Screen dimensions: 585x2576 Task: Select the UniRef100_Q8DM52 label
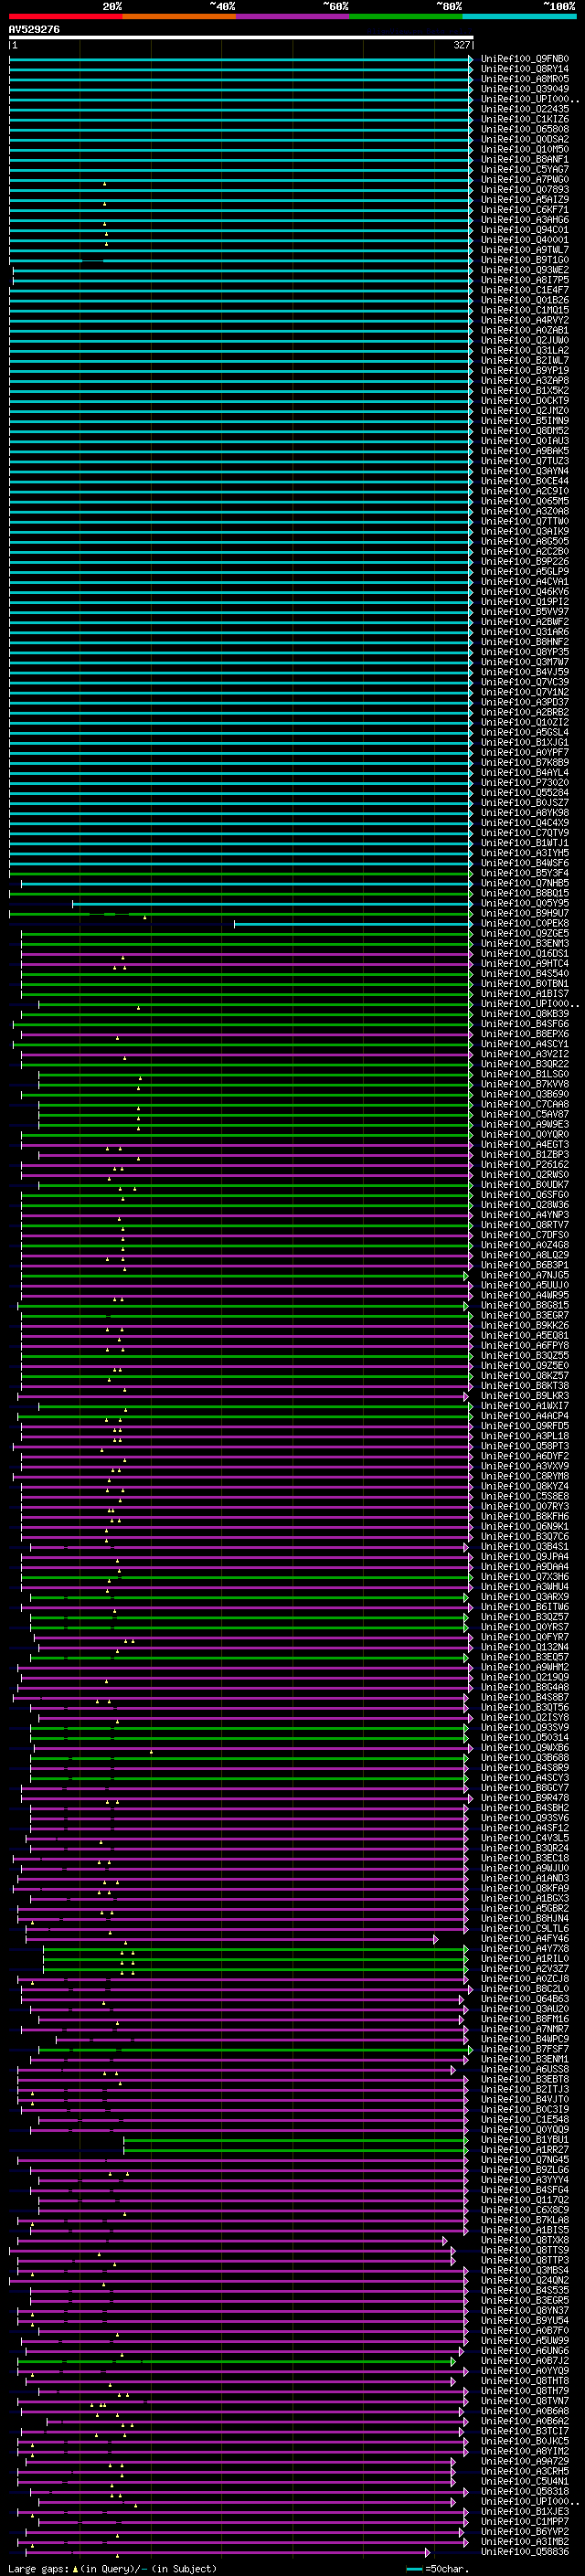coord(525,431)
